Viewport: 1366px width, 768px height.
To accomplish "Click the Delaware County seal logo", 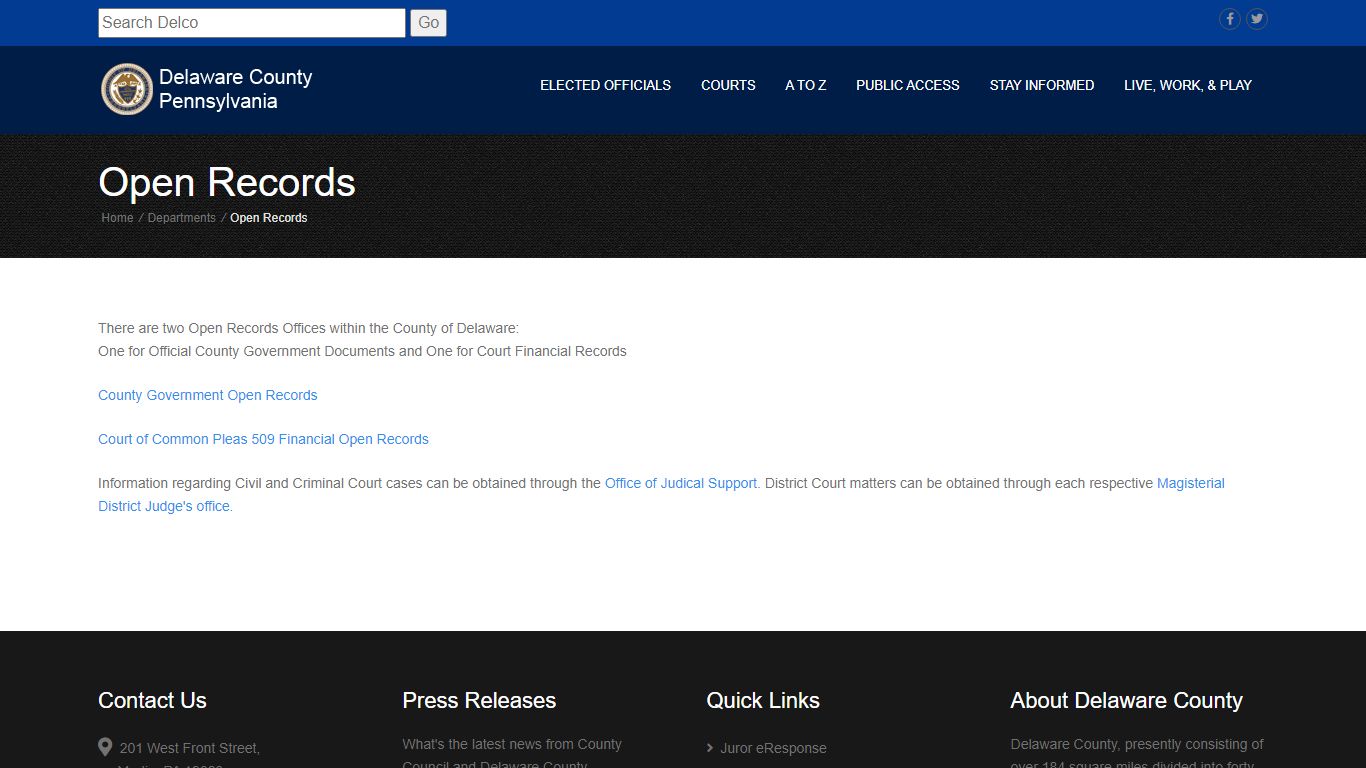I will pos(127,89).
